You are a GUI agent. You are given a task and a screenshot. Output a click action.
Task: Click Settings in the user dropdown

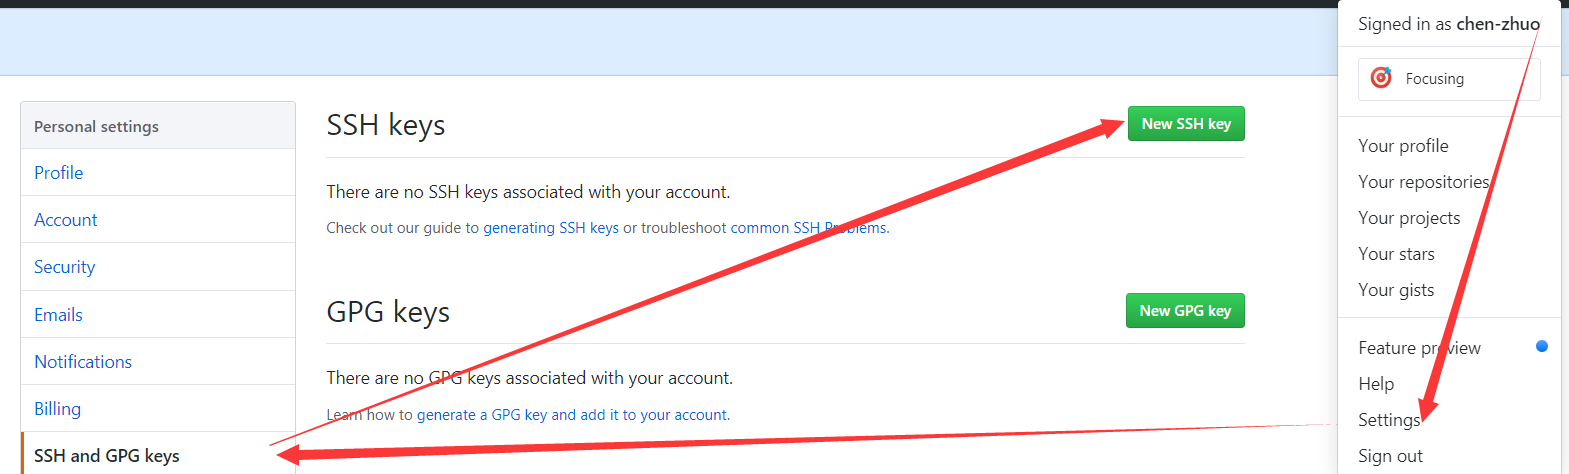pos(1388,420)
